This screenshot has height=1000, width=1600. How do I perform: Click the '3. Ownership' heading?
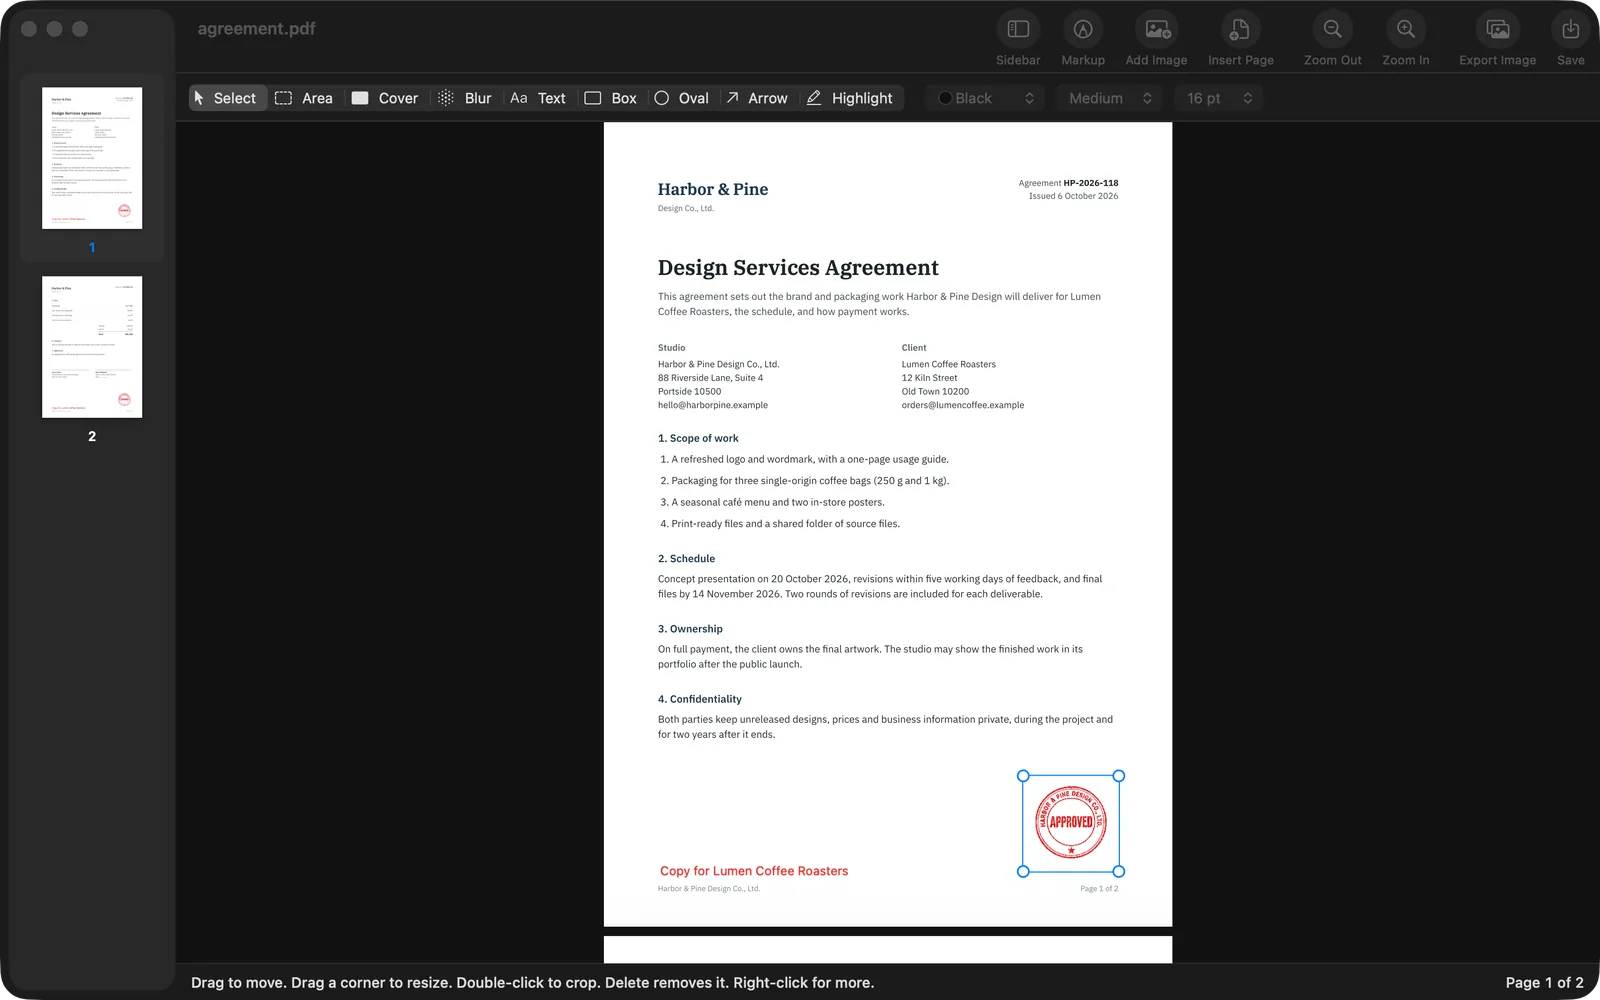pos(690,629)
